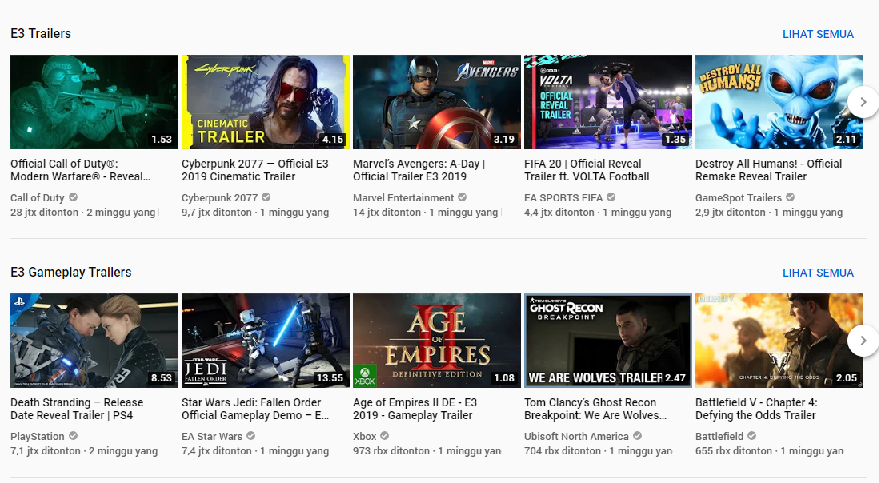Open title FIFA 20 Official Reveal Trailer

586,170
